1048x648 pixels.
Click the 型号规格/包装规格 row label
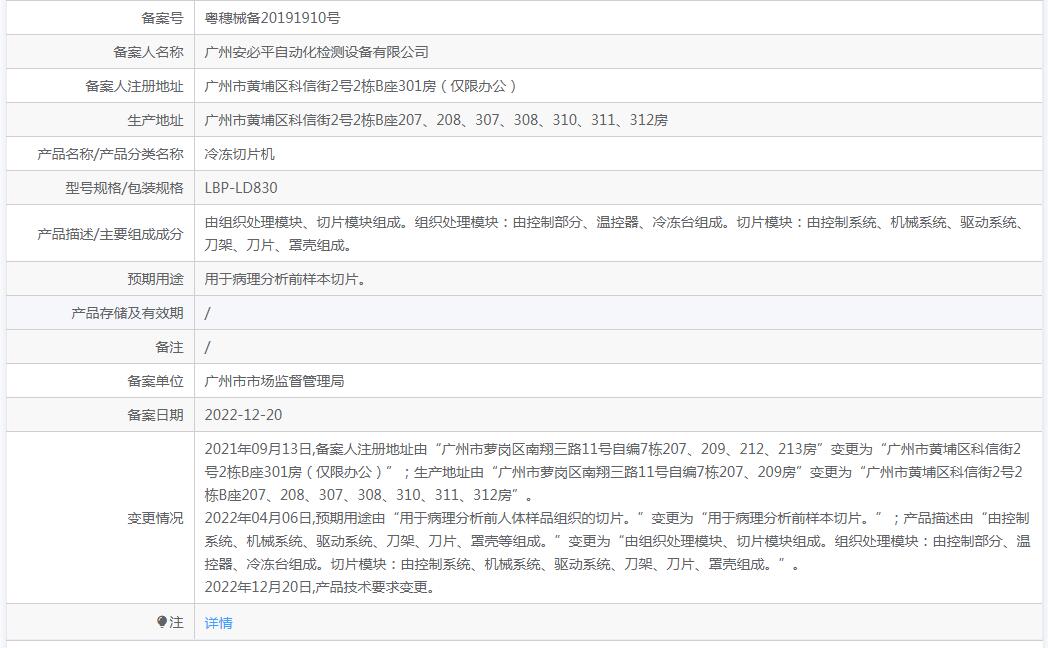pos(124,188)
